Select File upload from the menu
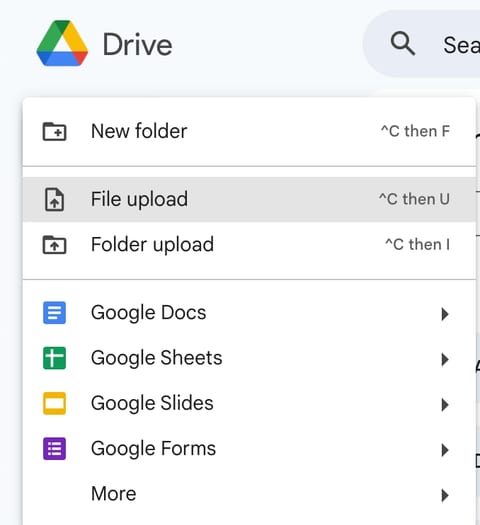Screen dimensions: 480x525 tap(249, 200)
